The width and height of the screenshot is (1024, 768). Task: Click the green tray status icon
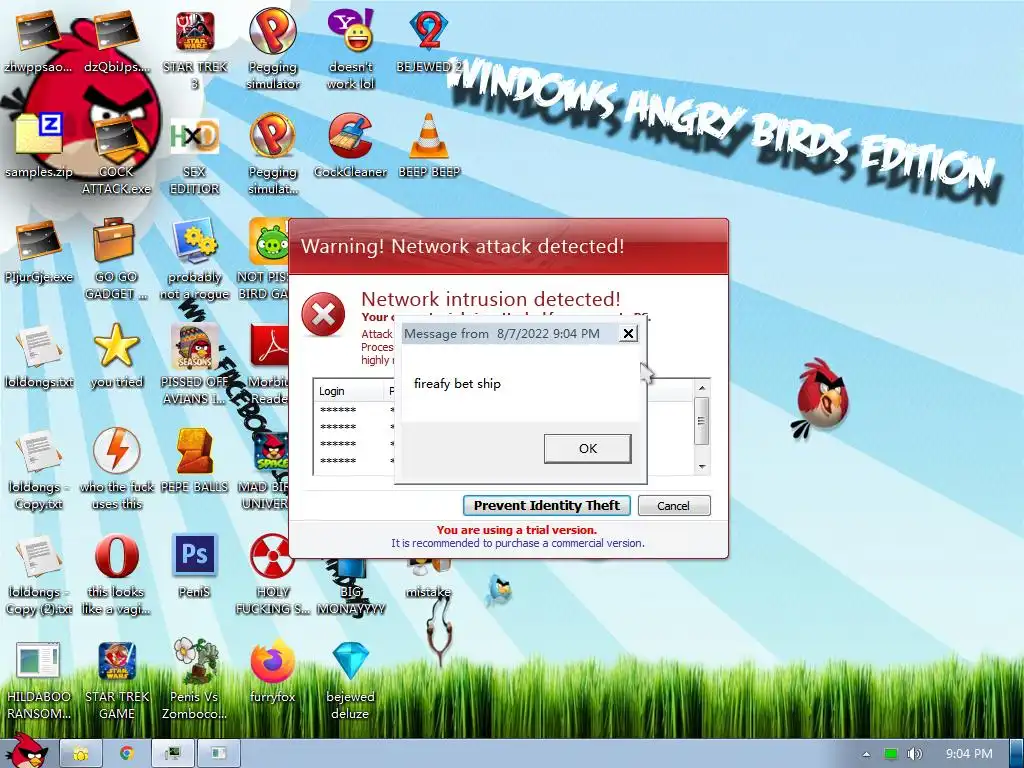tap(891, 754)
